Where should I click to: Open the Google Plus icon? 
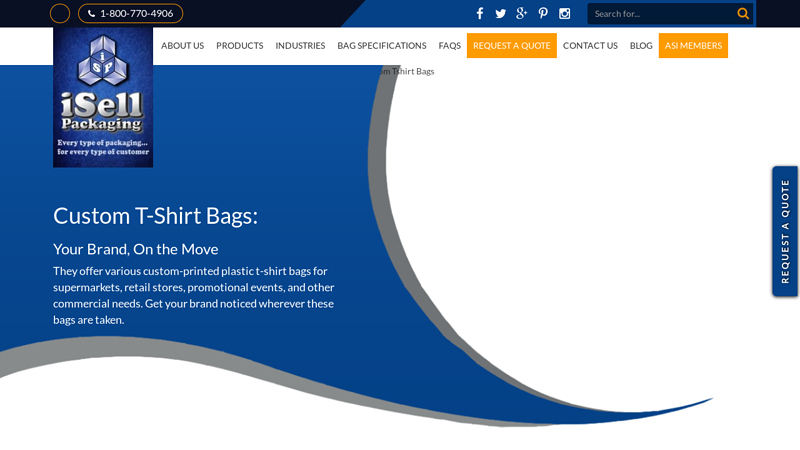pos(522,13)
